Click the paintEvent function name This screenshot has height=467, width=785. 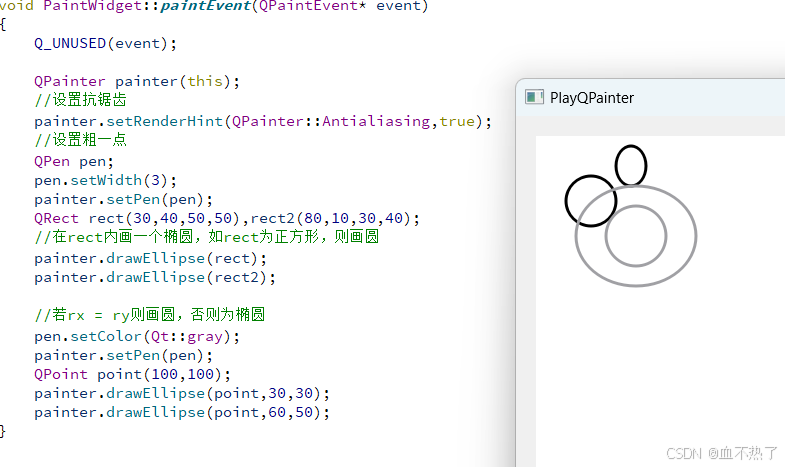point(205,6)
